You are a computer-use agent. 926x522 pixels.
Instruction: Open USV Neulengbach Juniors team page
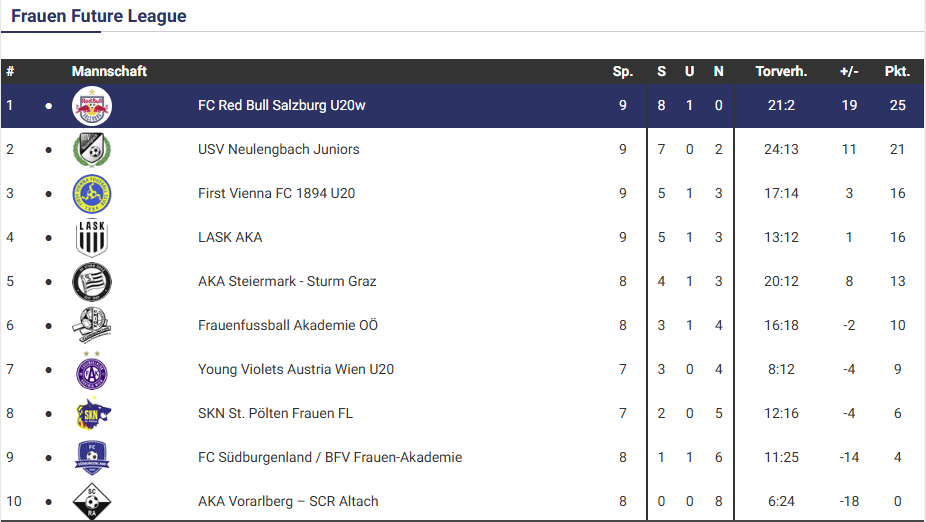(279, 150)
